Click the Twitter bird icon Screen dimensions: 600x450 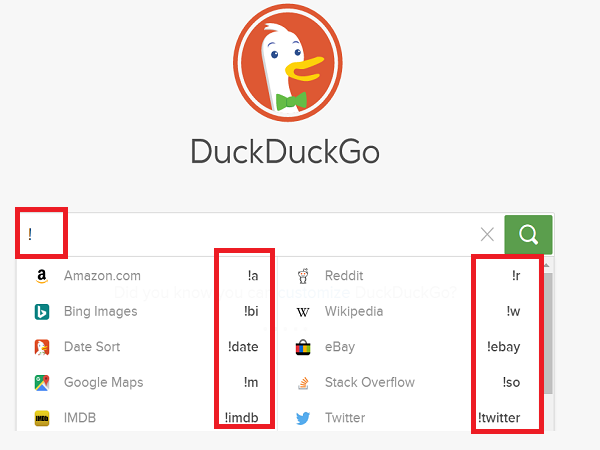click(x=303, y=418)
